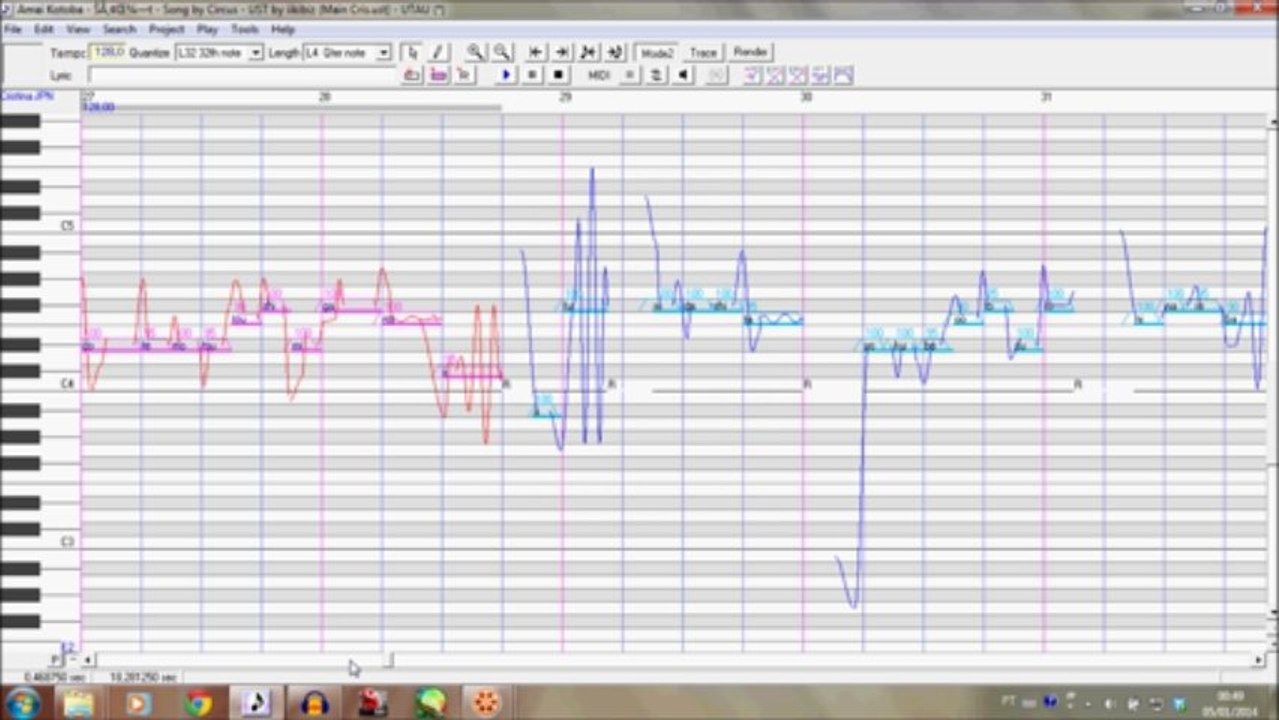The width and height of the screenshot is (1279, 720).
Task: Open the Edit menu
Action: click(x=44, y=30)
